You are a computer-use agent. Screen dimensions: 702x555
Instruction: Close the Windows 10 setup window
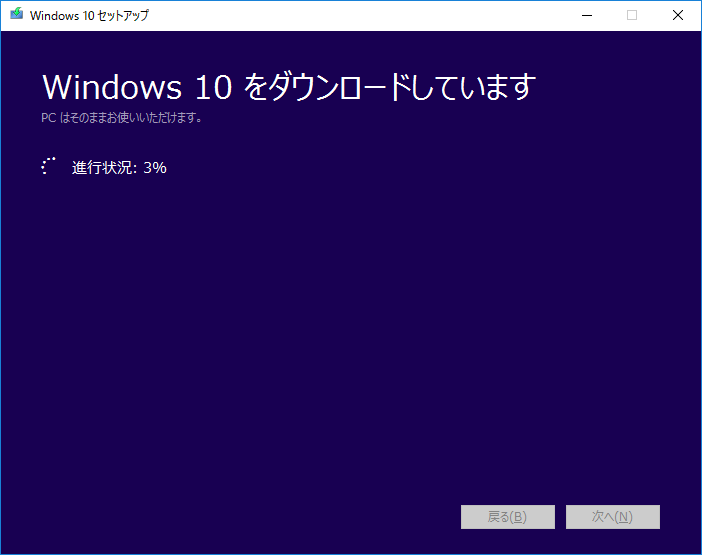tap(678, 15)
